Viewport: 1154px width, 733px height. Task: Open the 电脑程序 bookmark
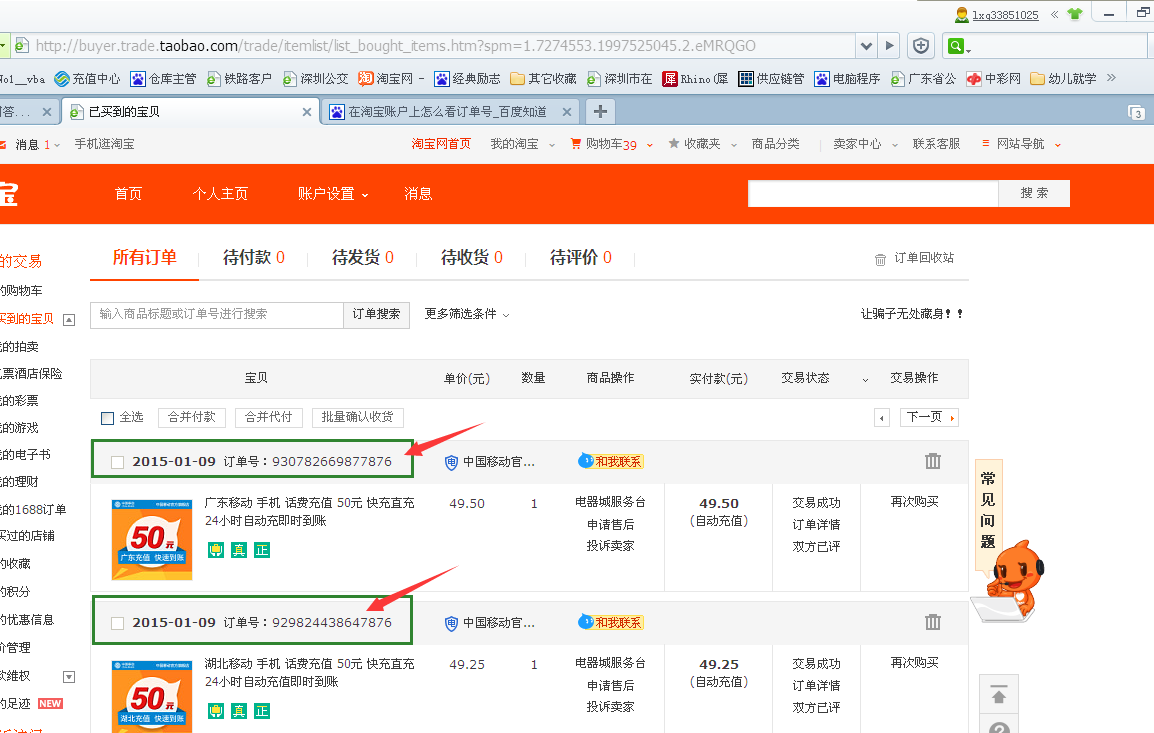[x=847, y=79]
